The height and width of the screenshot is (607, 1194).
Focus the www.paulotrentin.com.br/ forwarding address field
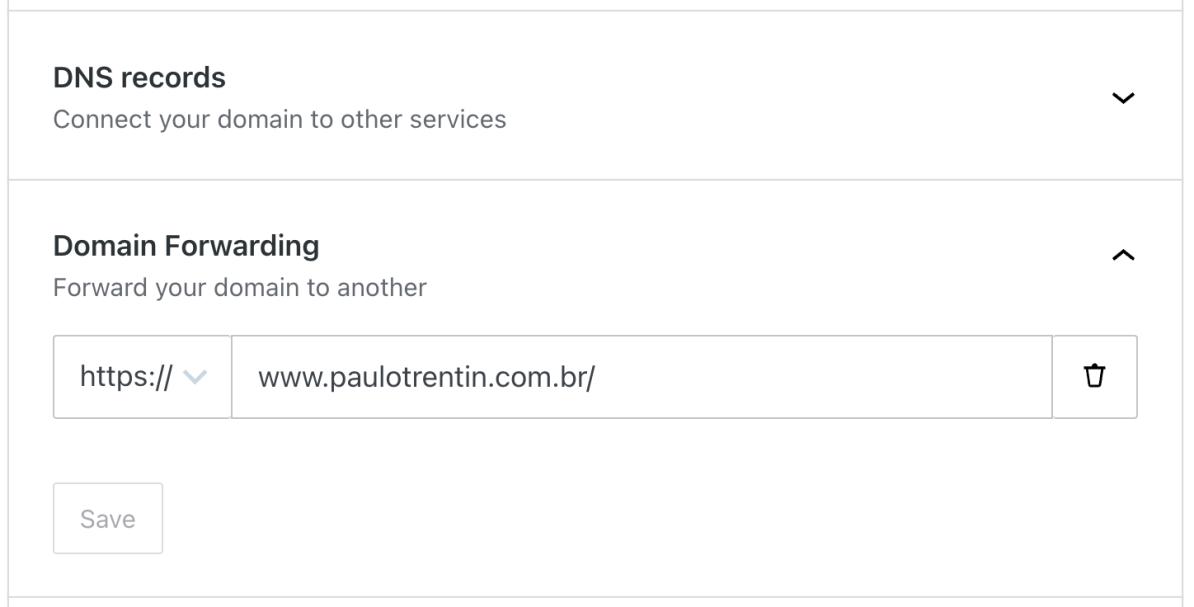(x=640, y=376)
